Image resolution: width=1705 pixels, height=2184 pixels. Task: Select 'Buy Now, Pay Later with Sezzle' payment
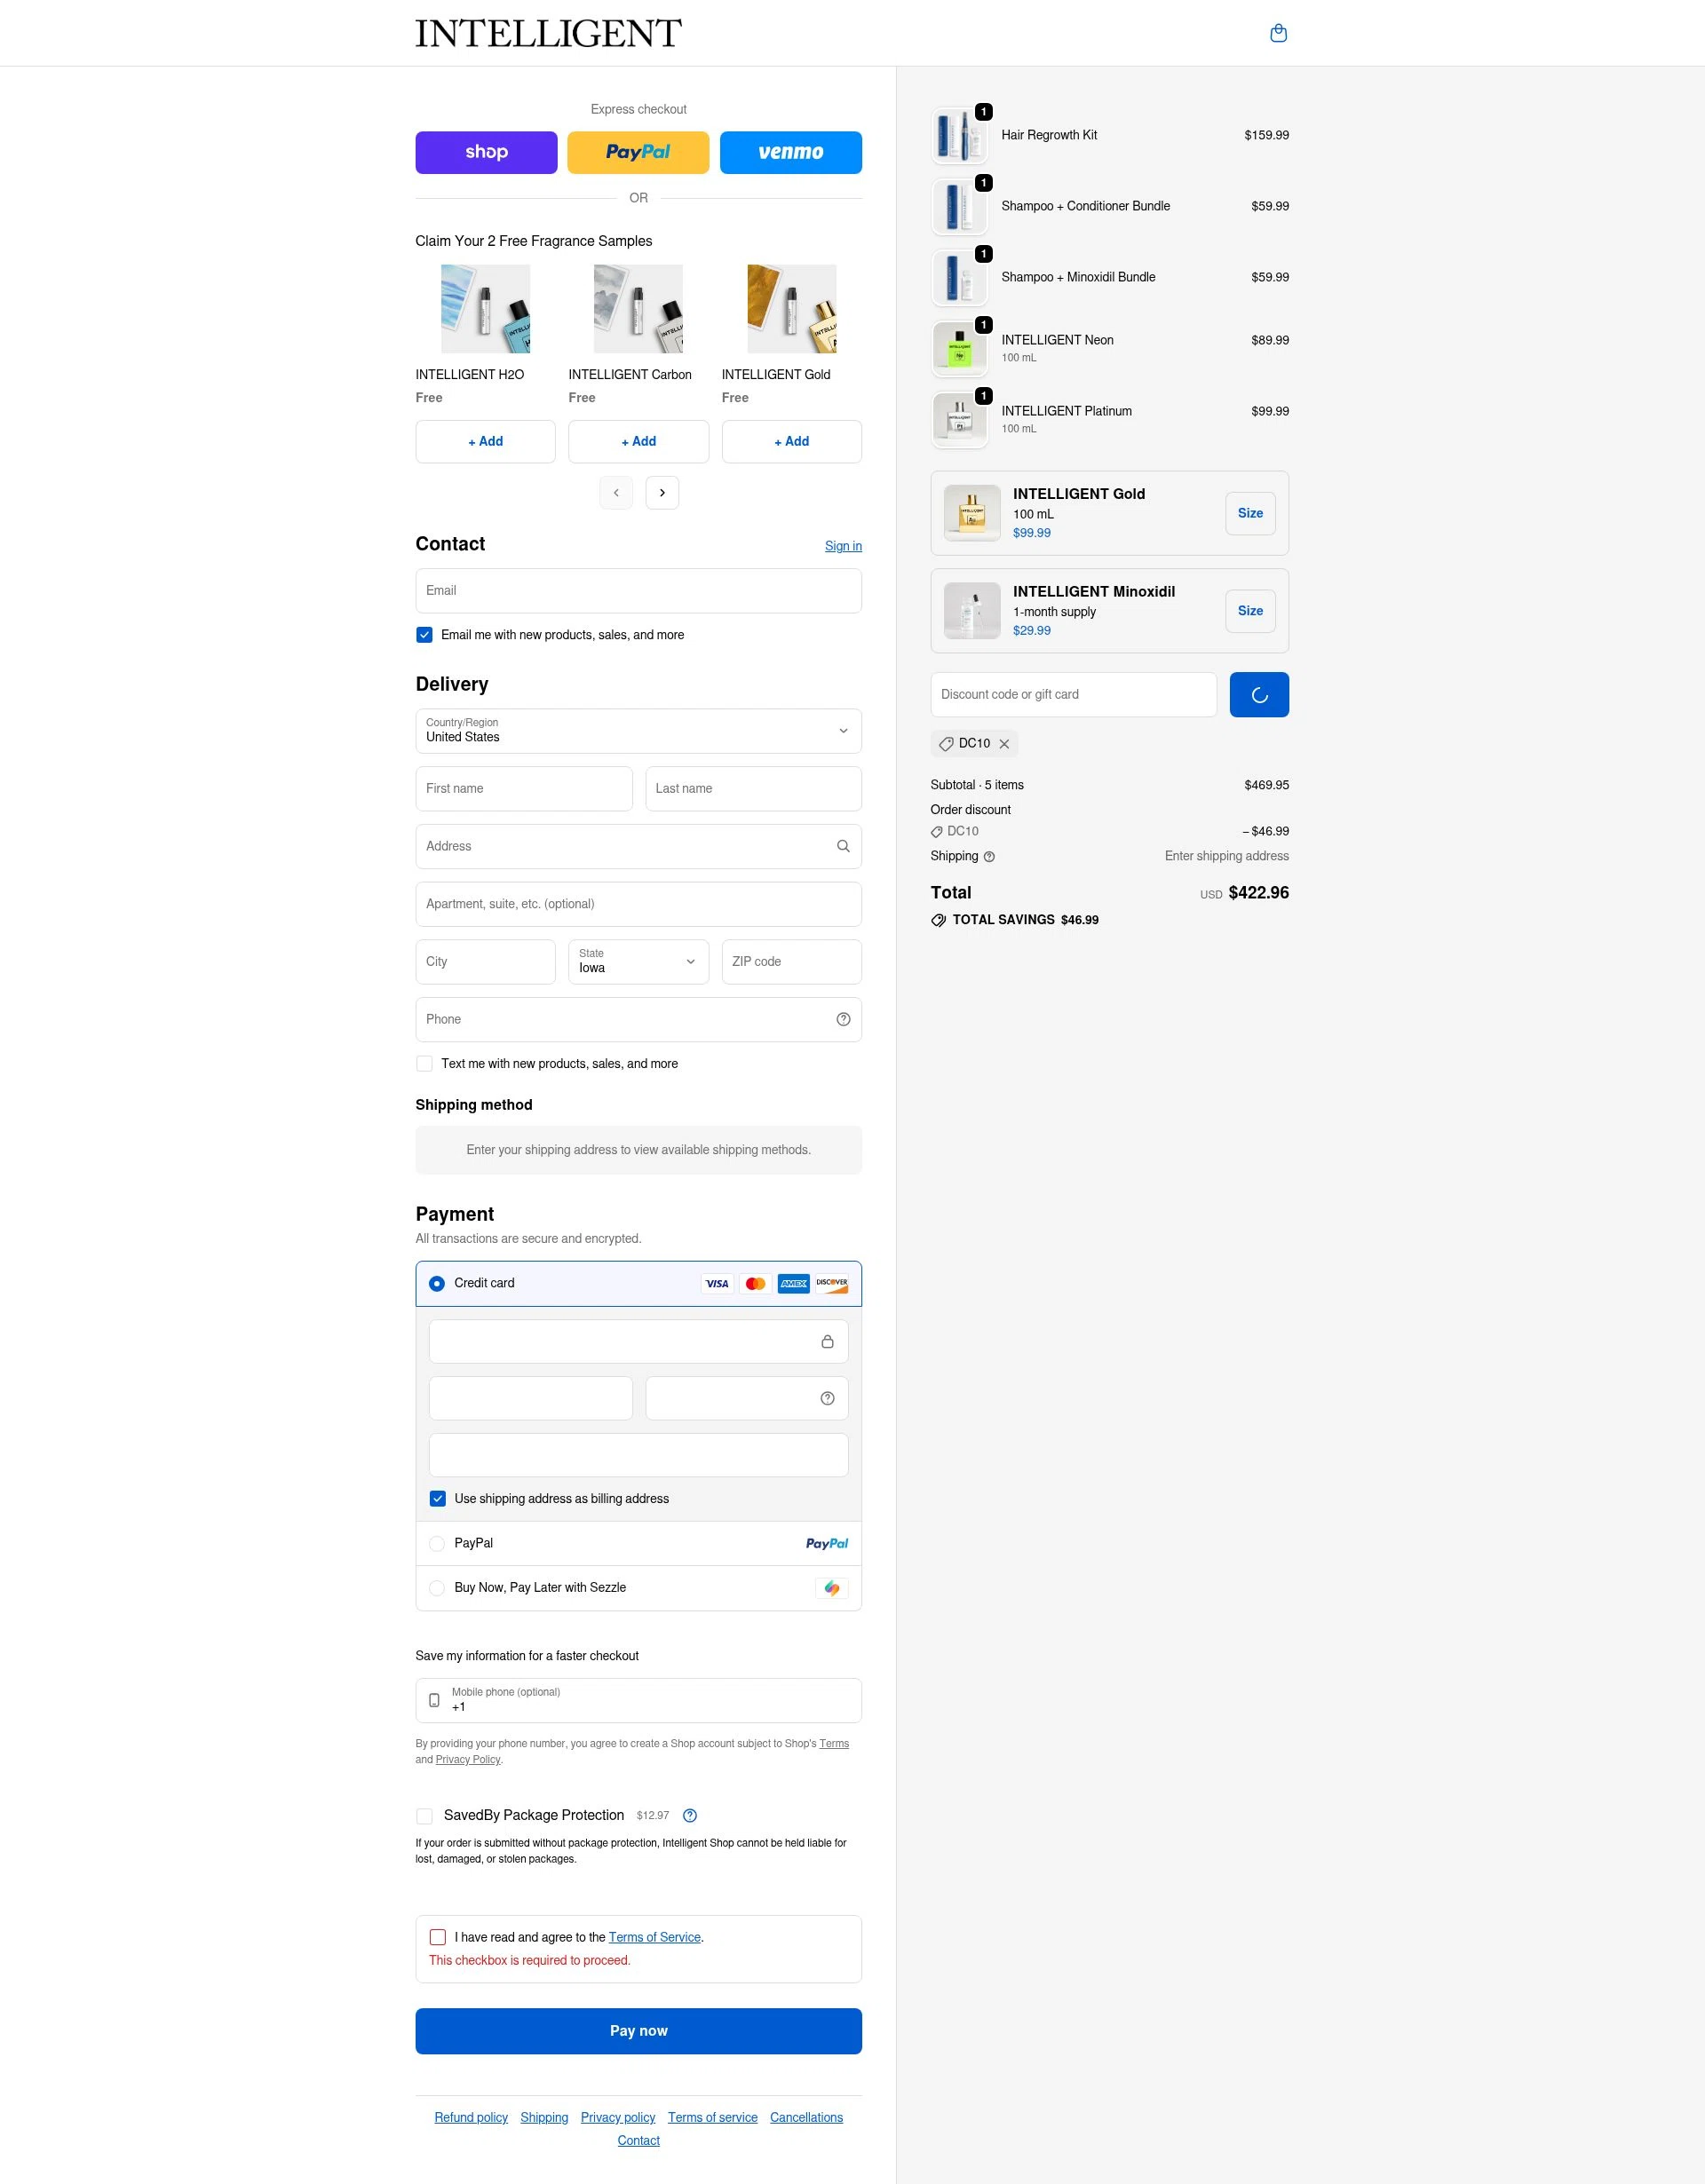pyautogui.click(x=437, y=1588)
